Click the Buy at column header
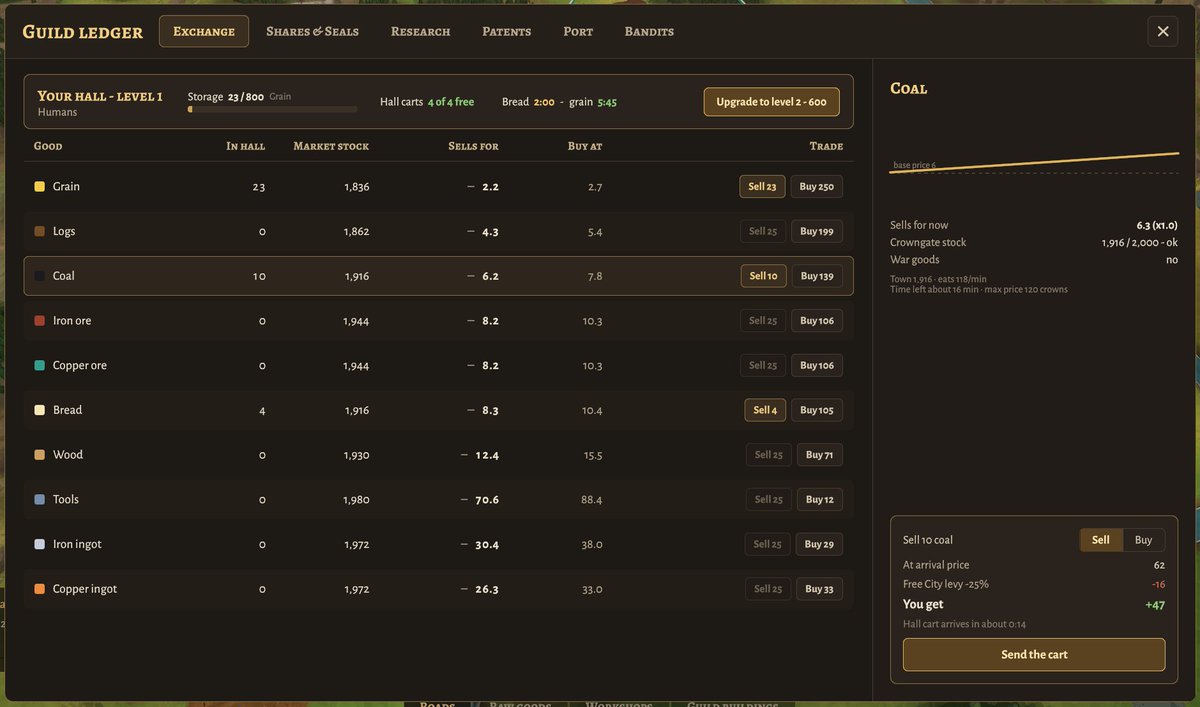The width and height of the screenshot is (1200, 707). [x=584, y=146]
